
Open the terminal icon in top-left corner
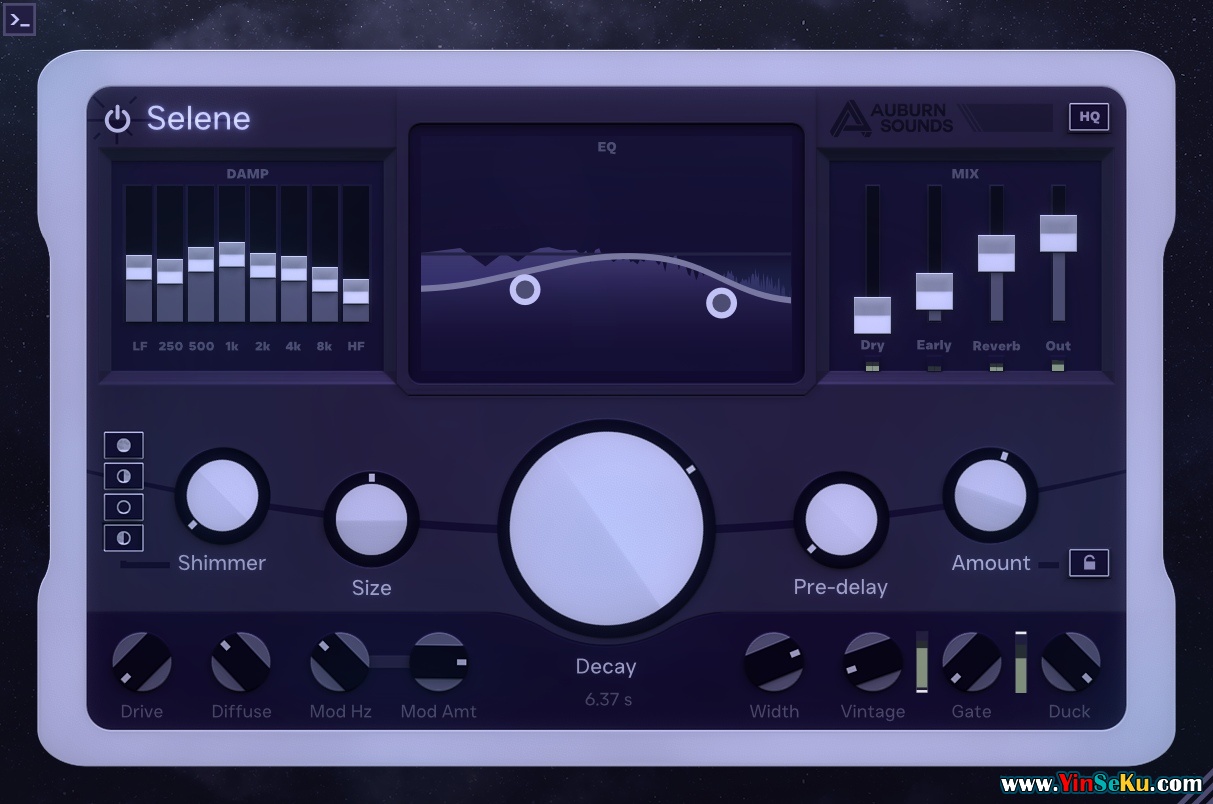(19, 19)
